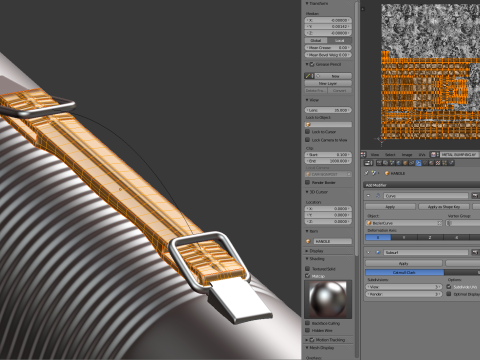The height and width of the screenshot is (360, 480).
Task: Click the Lens value slider field
Action: [x=328, y=110]
